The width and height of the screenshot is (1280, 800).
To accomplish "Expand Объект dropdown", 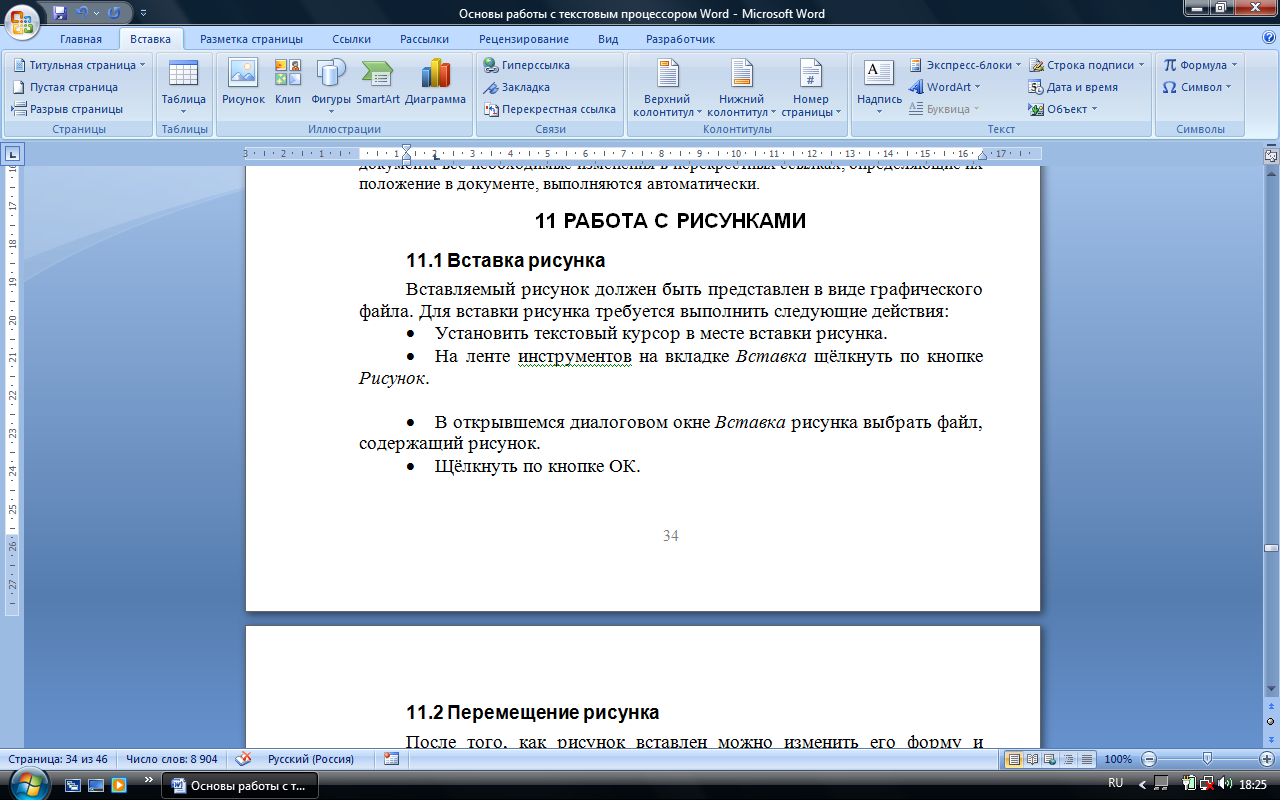I will click(1094, 109).
